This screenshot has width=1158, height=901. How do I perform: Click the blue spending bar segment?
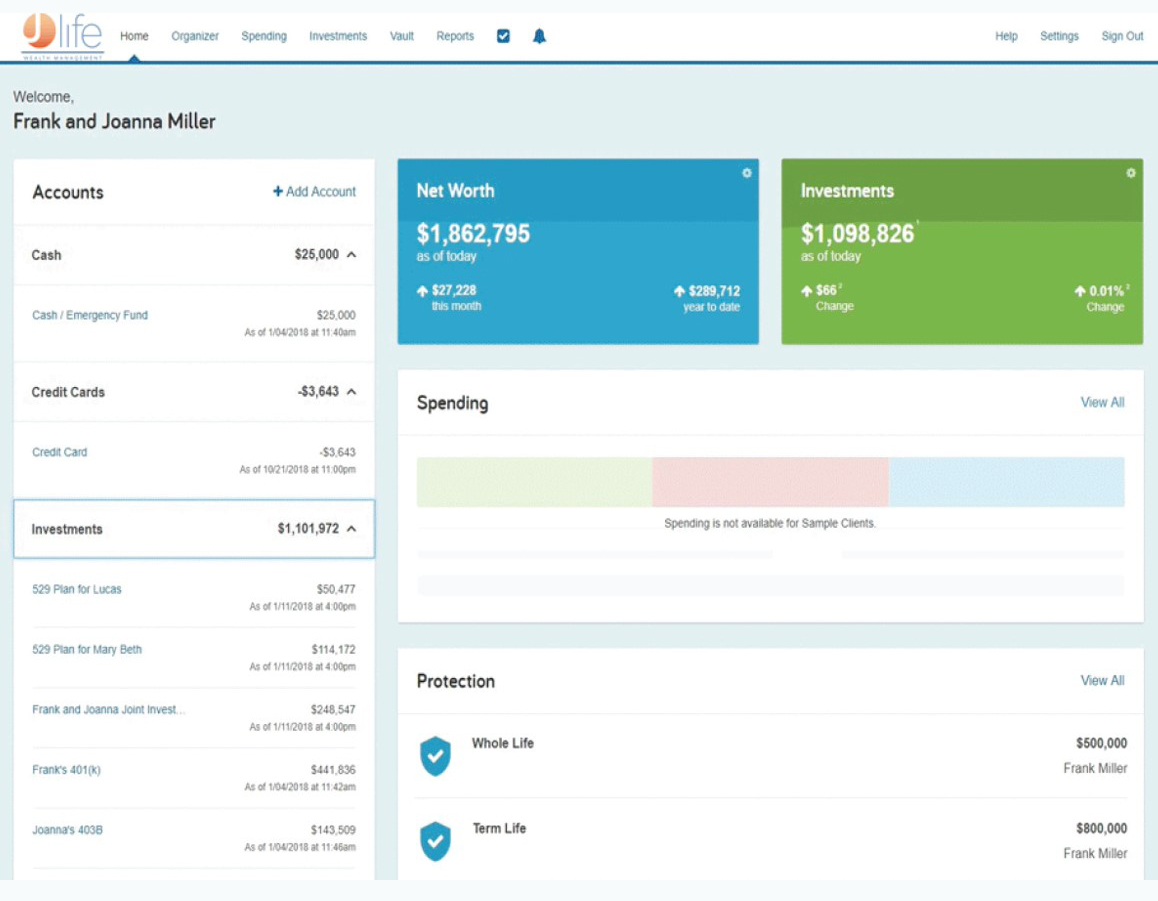click(1007, 482)
